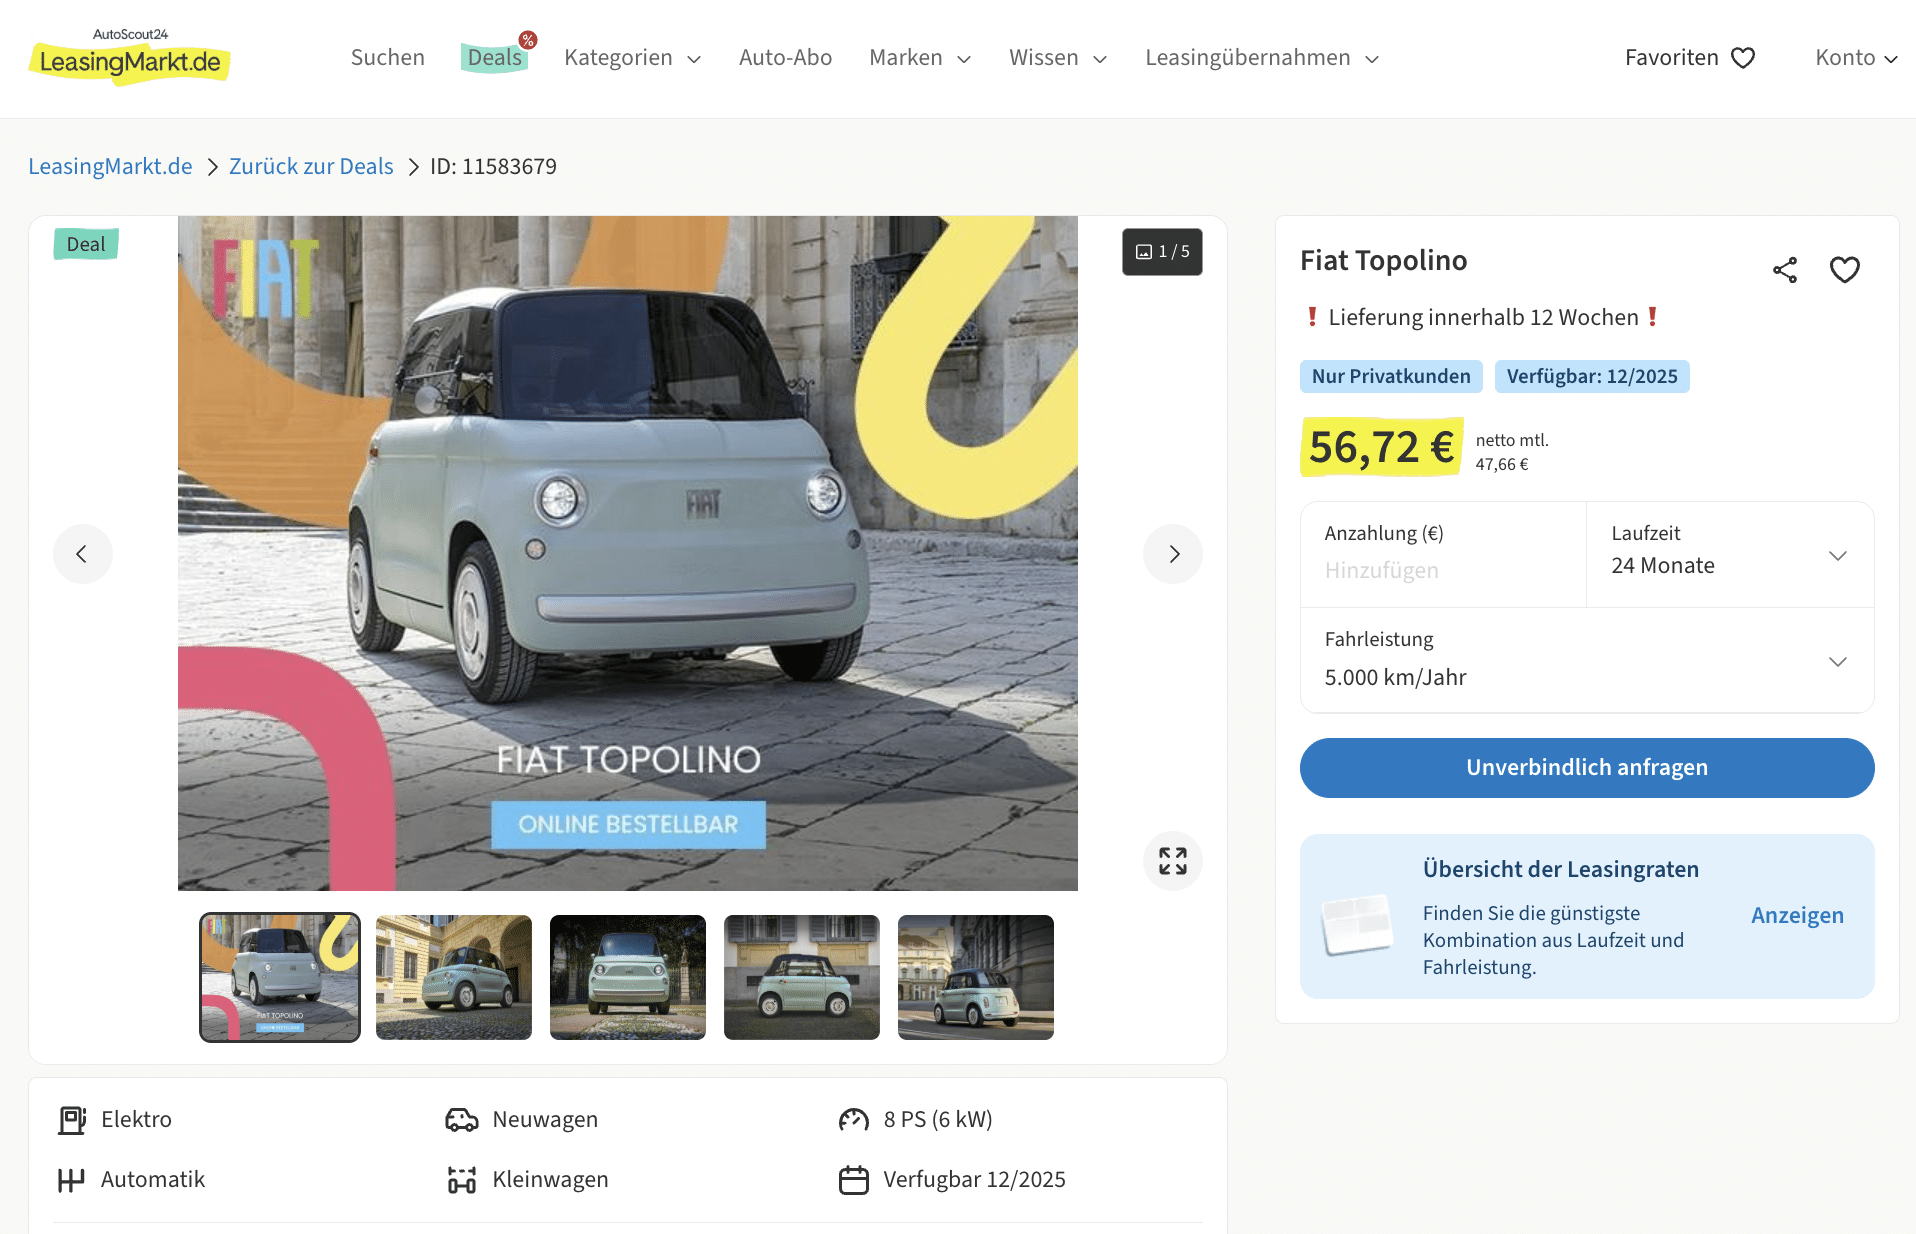Viewport: 1916px width, 1234px height.
Task: Expand the Wissen menu
Action: click(1058, 58)
